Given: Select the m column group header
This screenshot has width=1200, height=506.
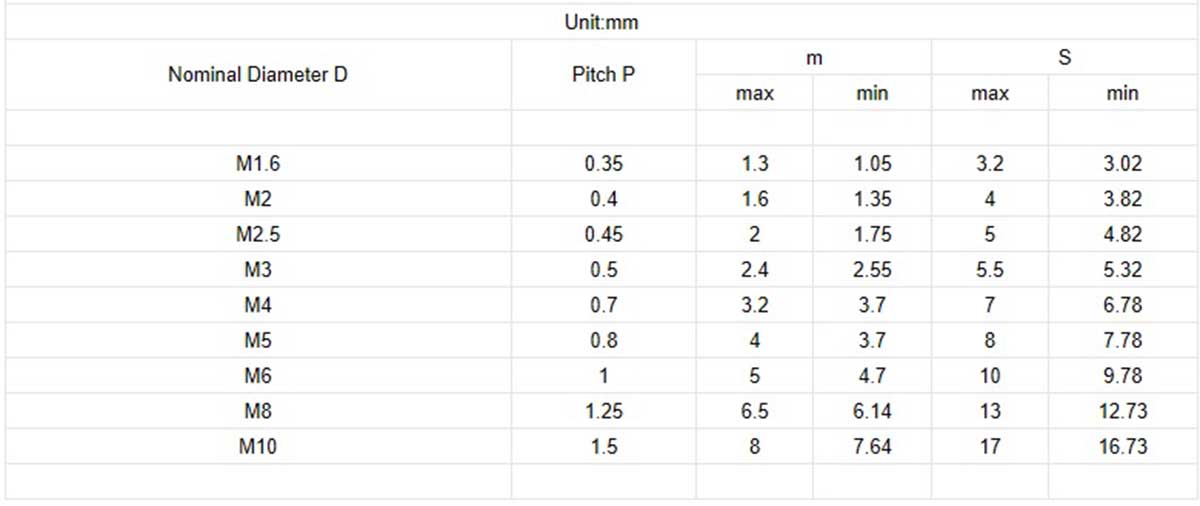Looking at the screenshot, I should pyautogui.click(x=814, y=58).
